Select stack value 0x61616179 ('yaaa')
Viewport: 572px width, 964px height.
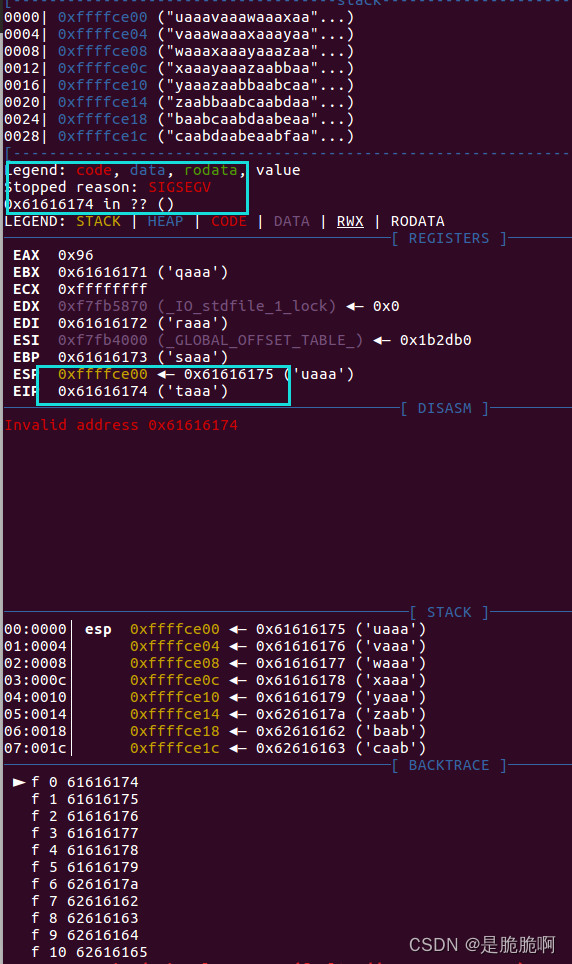click(x=341, y=697)
